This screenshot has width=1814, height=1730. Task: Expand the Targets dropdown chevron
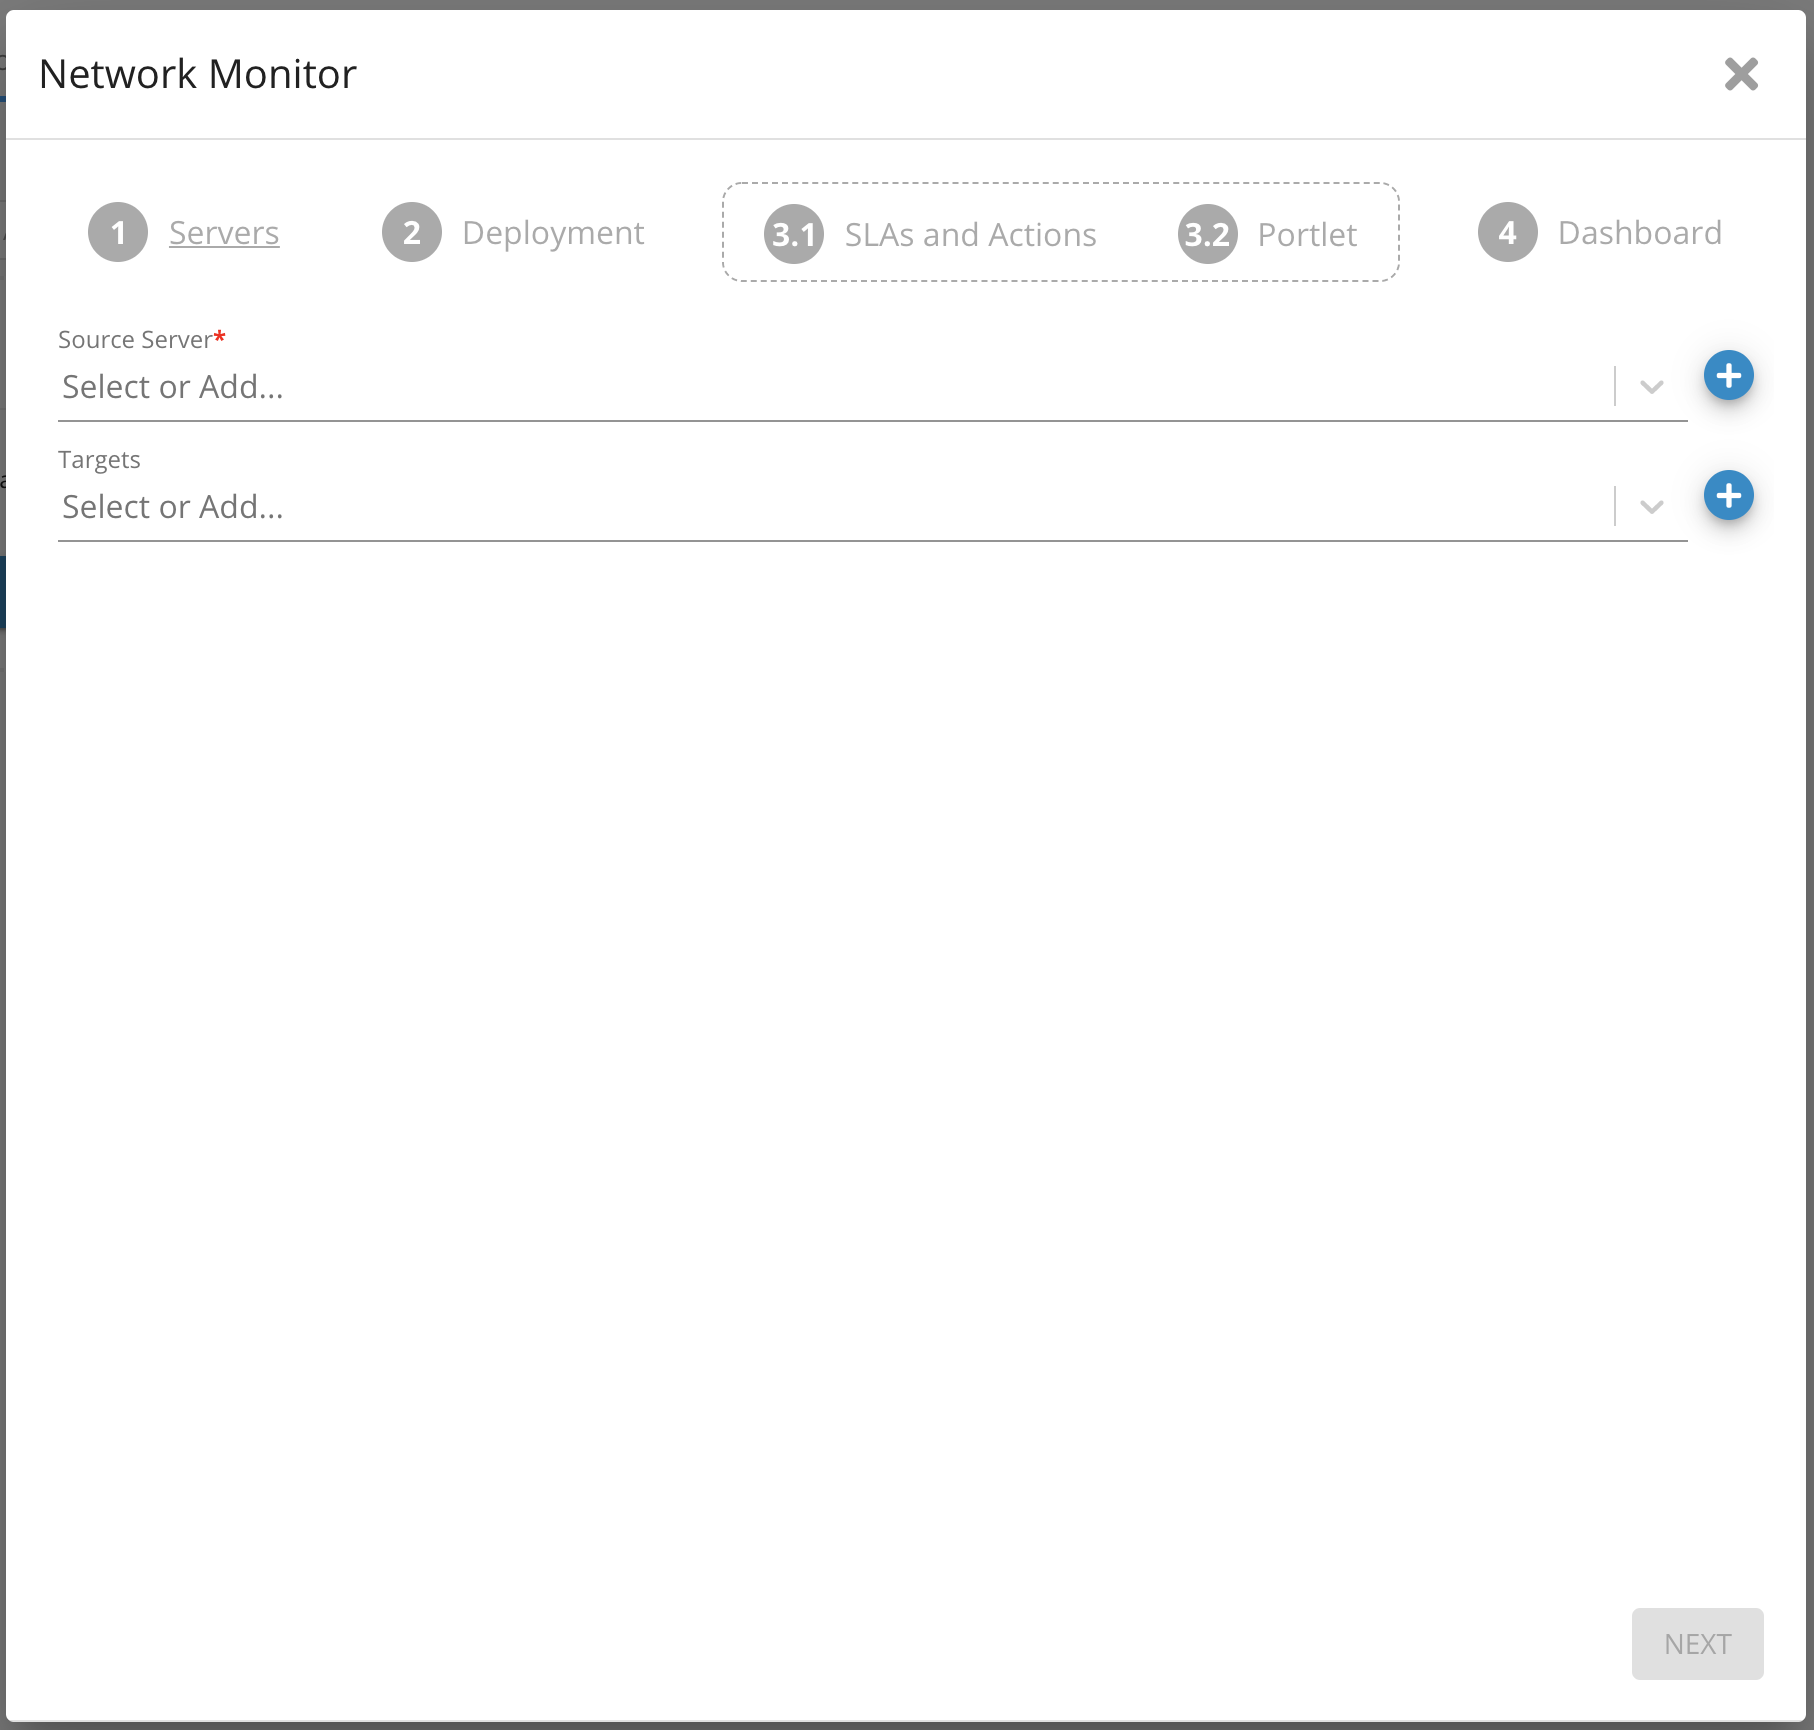[1652, 507]
